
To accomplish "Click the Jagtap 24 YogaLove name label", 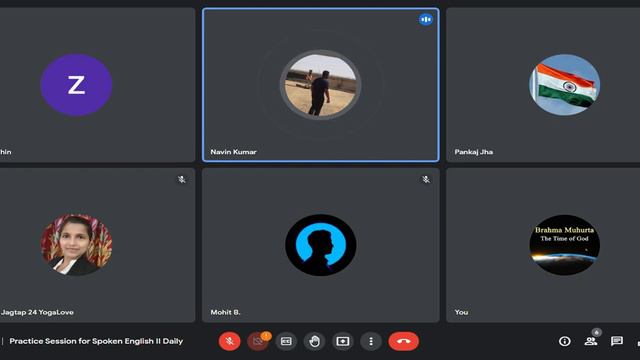I will pyautogui.click(x=37, y=312).
